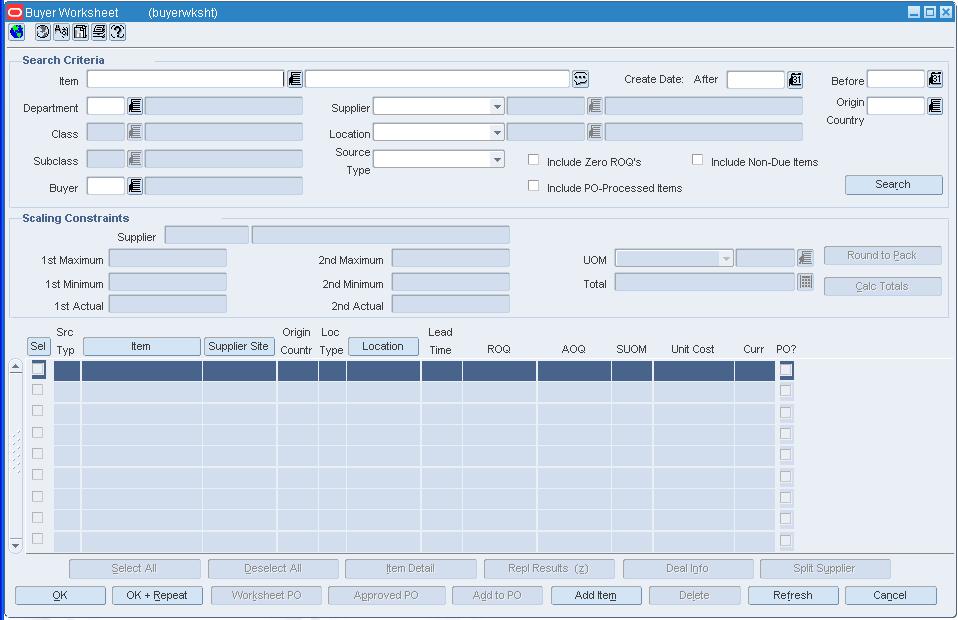
Task: Click the Supplier Site column header button
Action: pos(238,346)
